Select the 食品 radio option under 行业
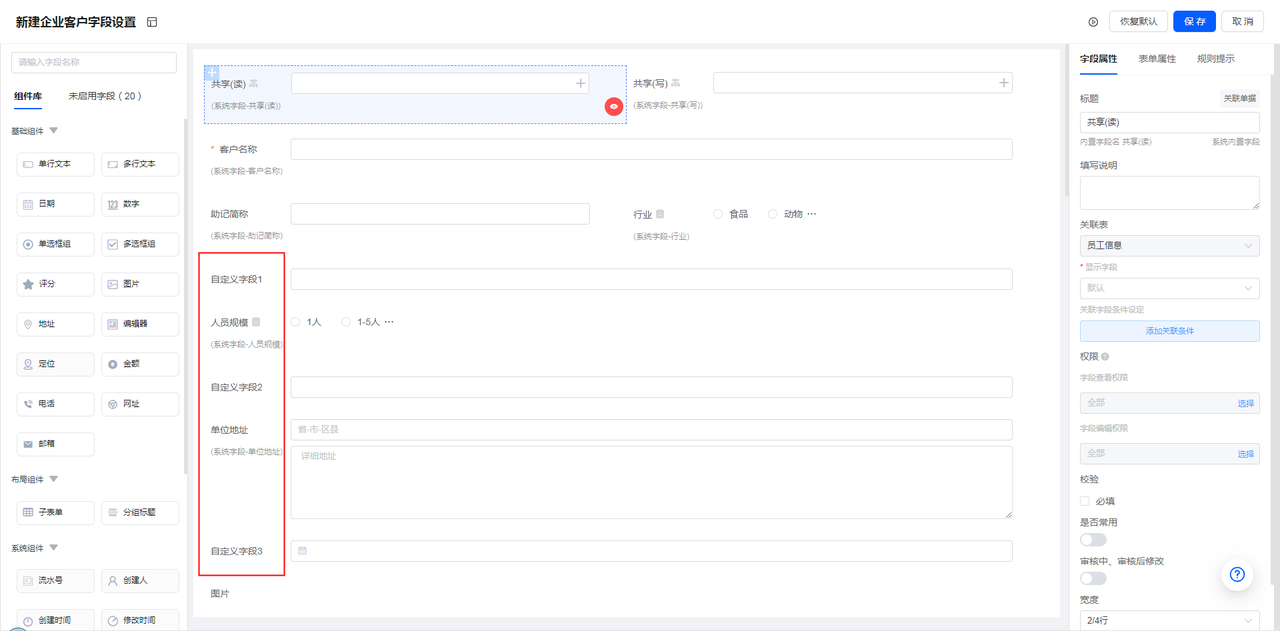The height and width of the screenshot is (631, 1280). click(x=718, y=214)
